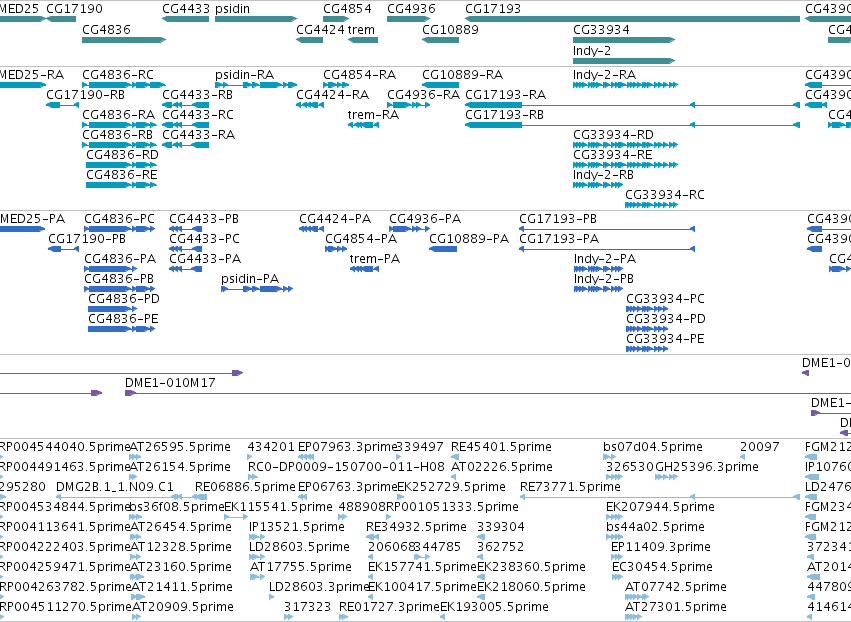Click the CG4836-PE protein label
Screen dimensions: 851x622
(123, 319)
